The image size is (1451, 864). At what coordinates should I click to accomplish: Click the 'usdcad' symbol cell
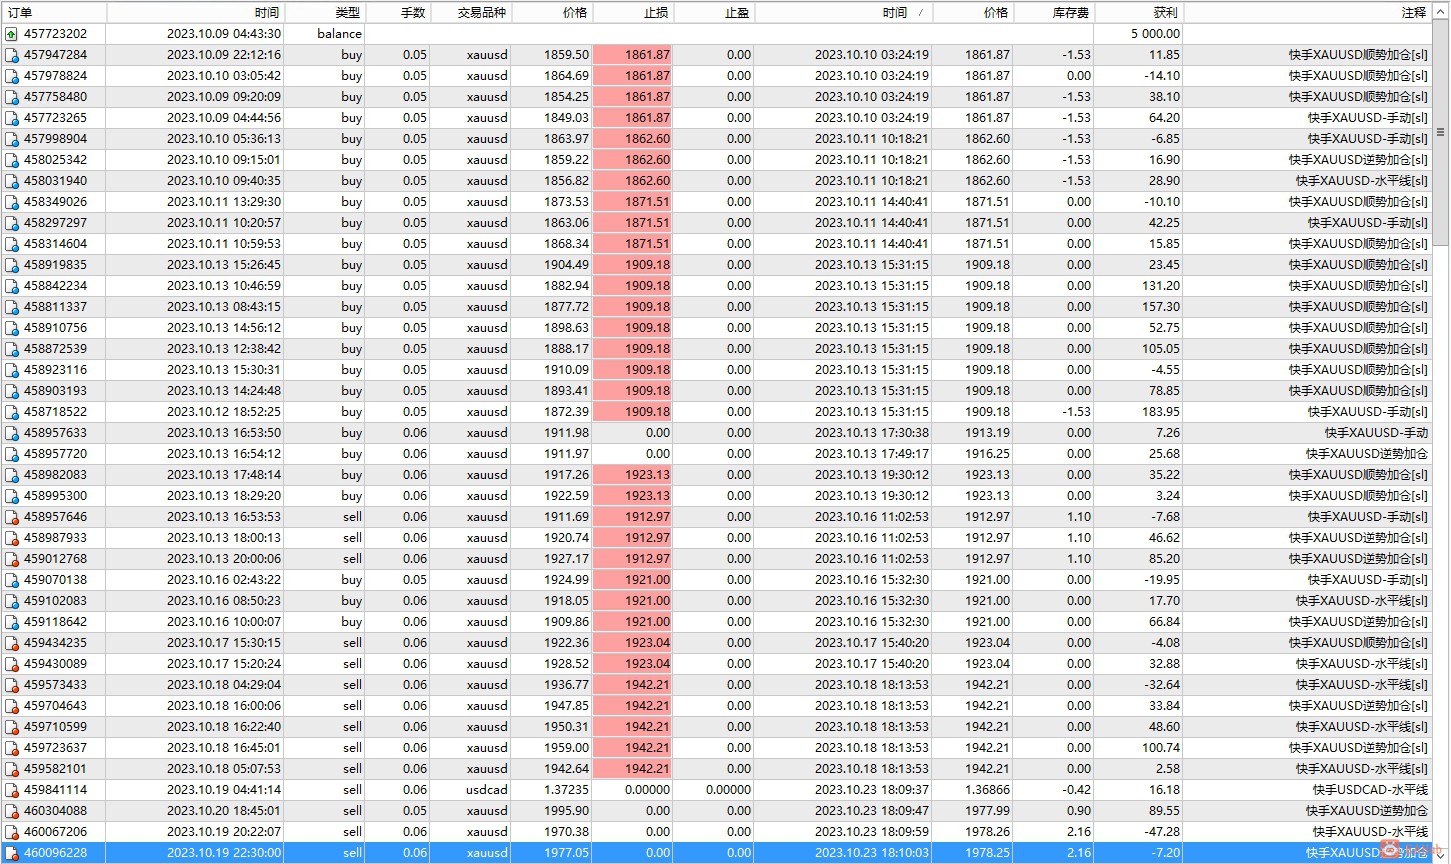click(x=487, y=790)
